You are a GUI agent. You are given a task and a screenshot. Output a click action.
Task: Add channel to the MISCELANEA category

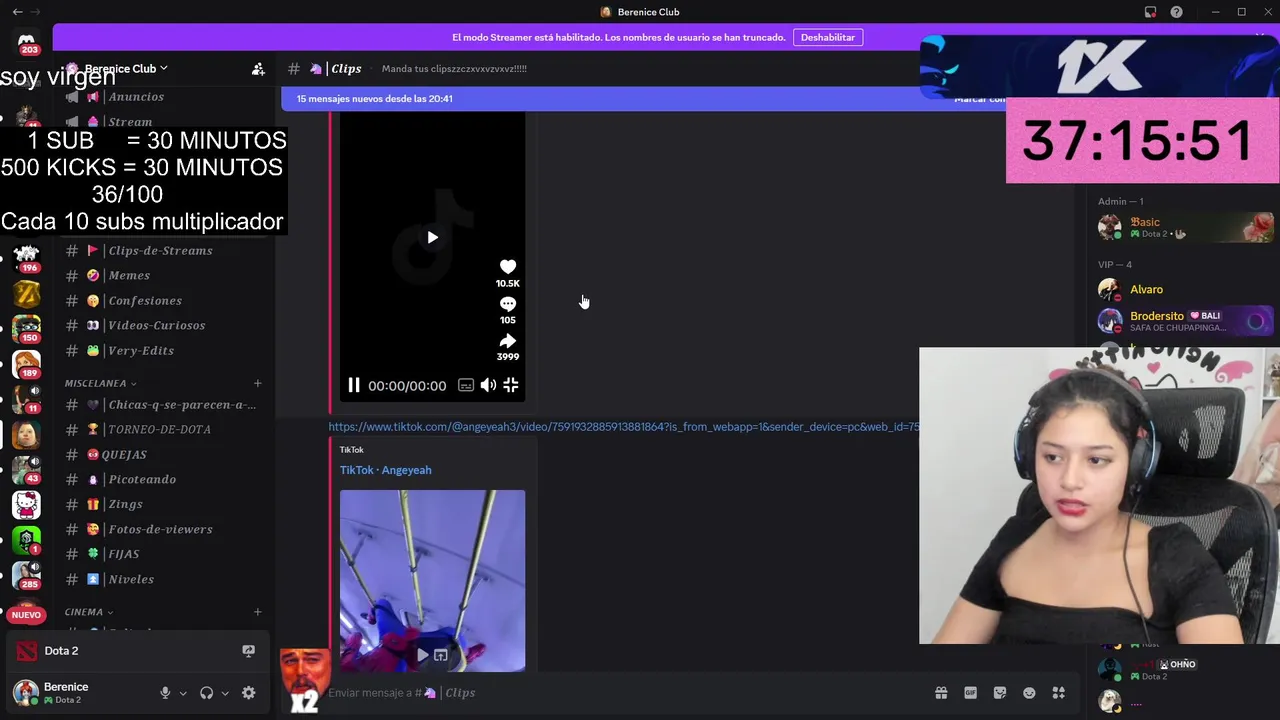click(257, 383)
